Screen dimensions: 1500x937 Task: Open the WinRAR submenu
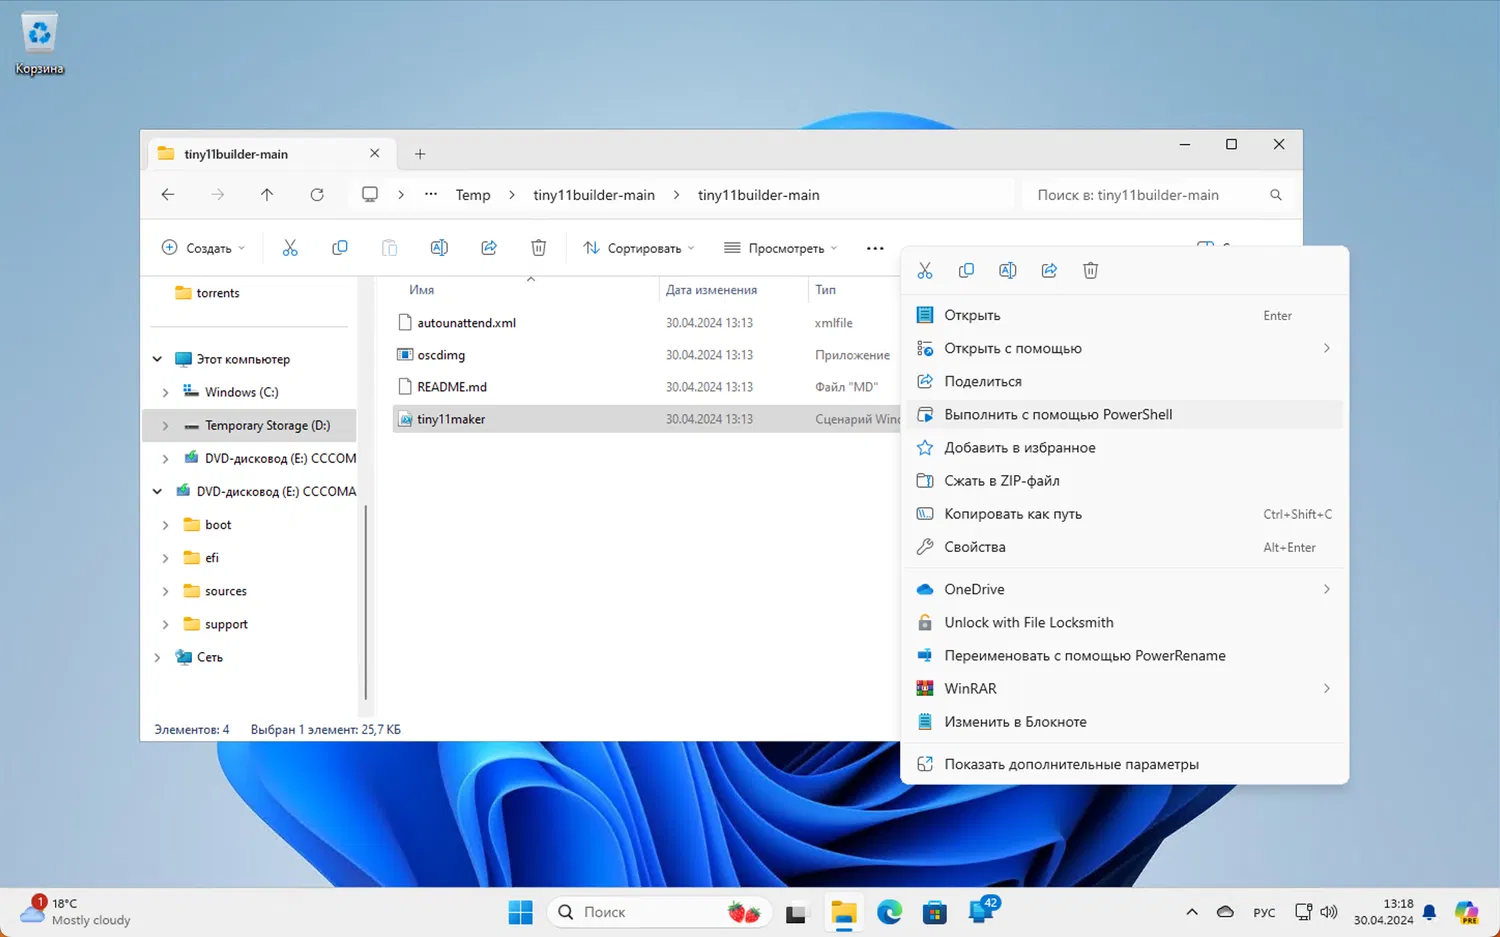[970, 688]
